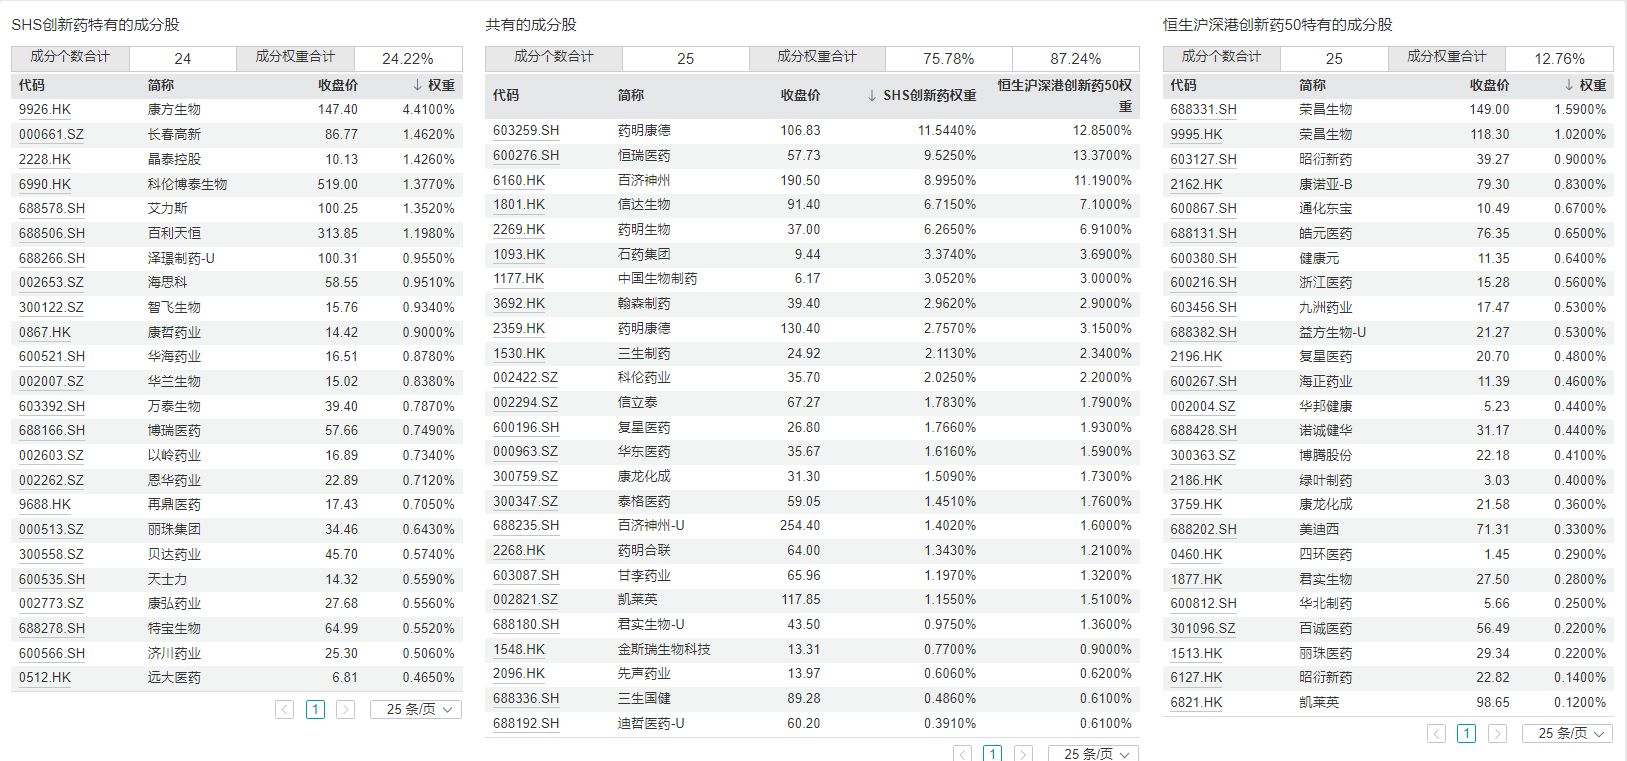1627x761 pixels.
Task: Sort shared table by 恒生沪深港创新药50权重 header
Action: (1064, 96)
